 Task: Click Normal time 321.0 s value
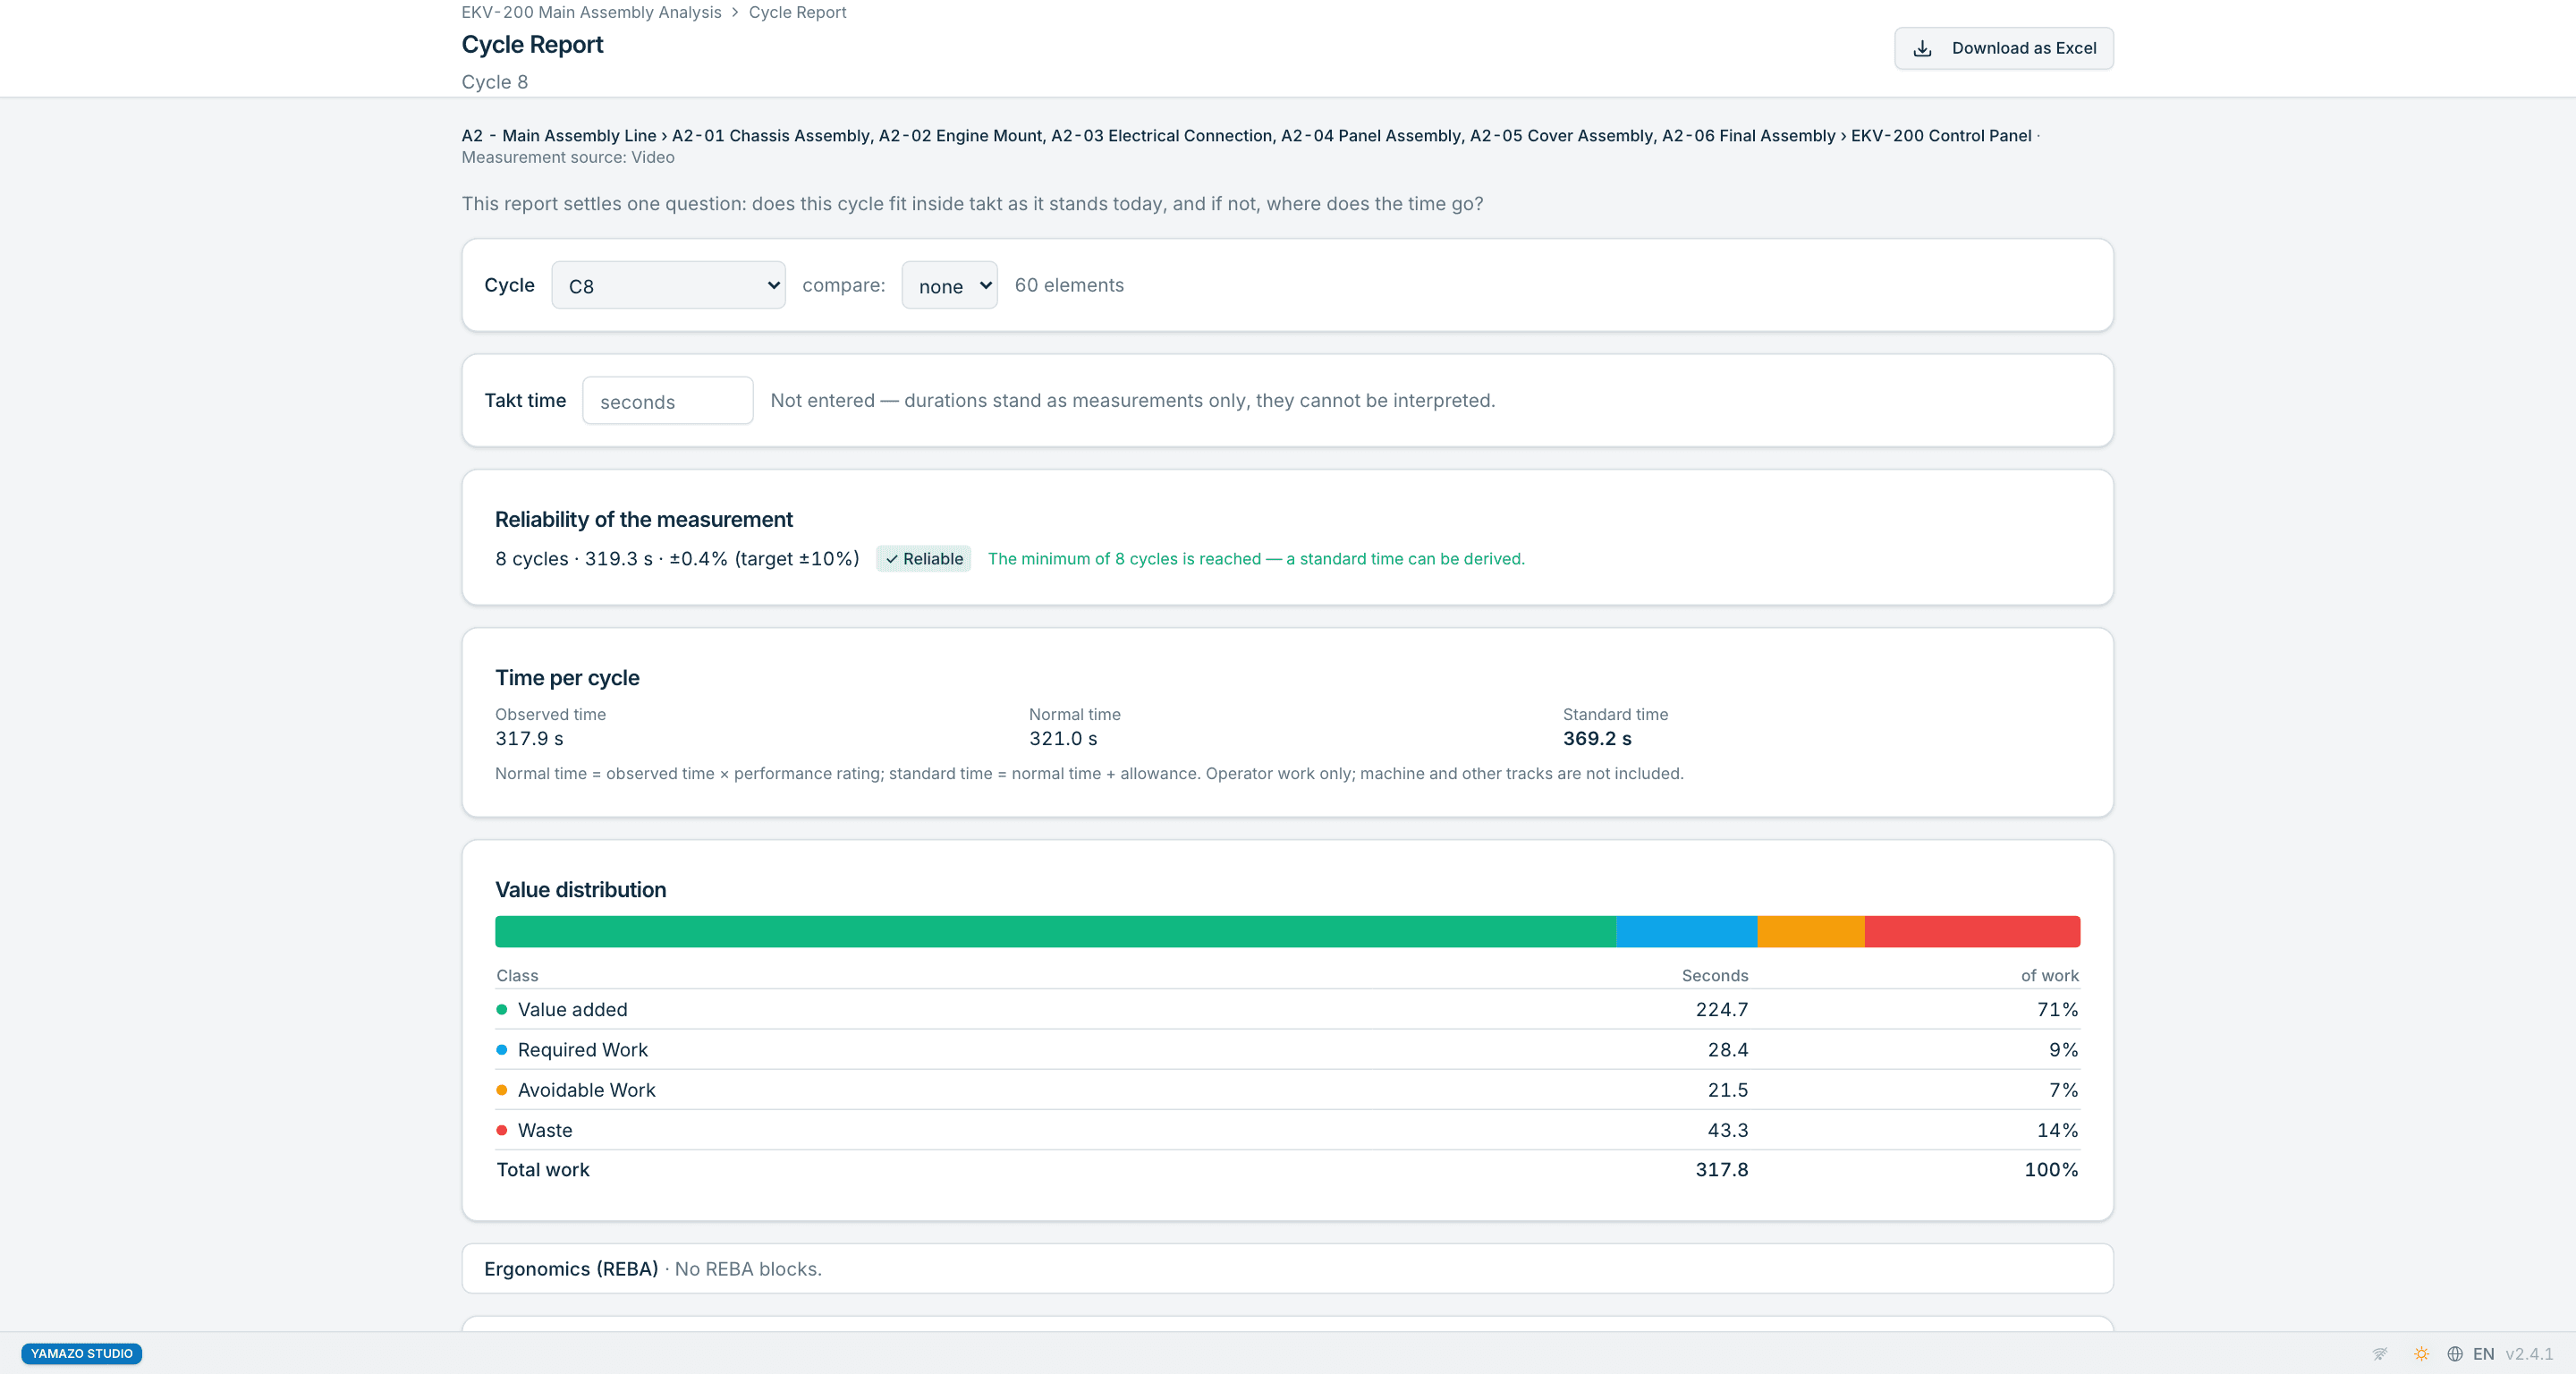point(1063,738)
